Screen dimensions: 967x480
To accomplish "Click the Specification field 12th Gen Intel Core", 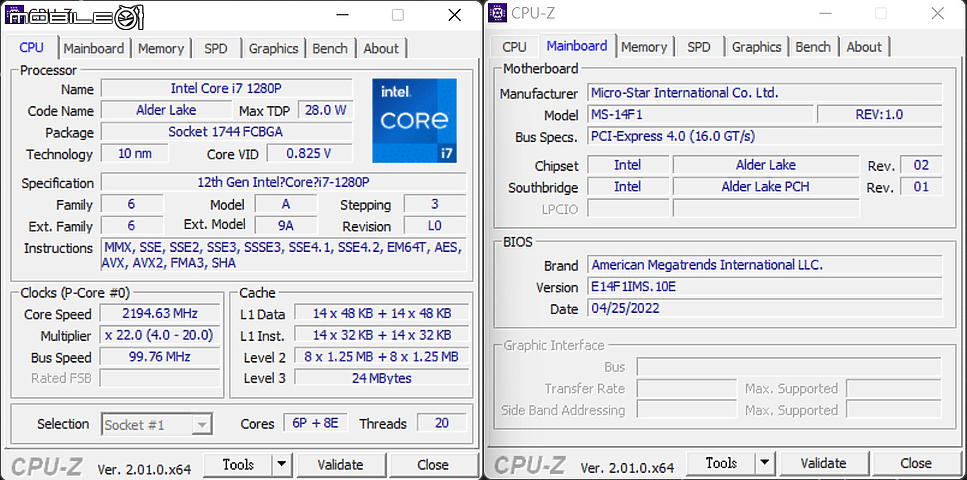I will tap(284, 183).
